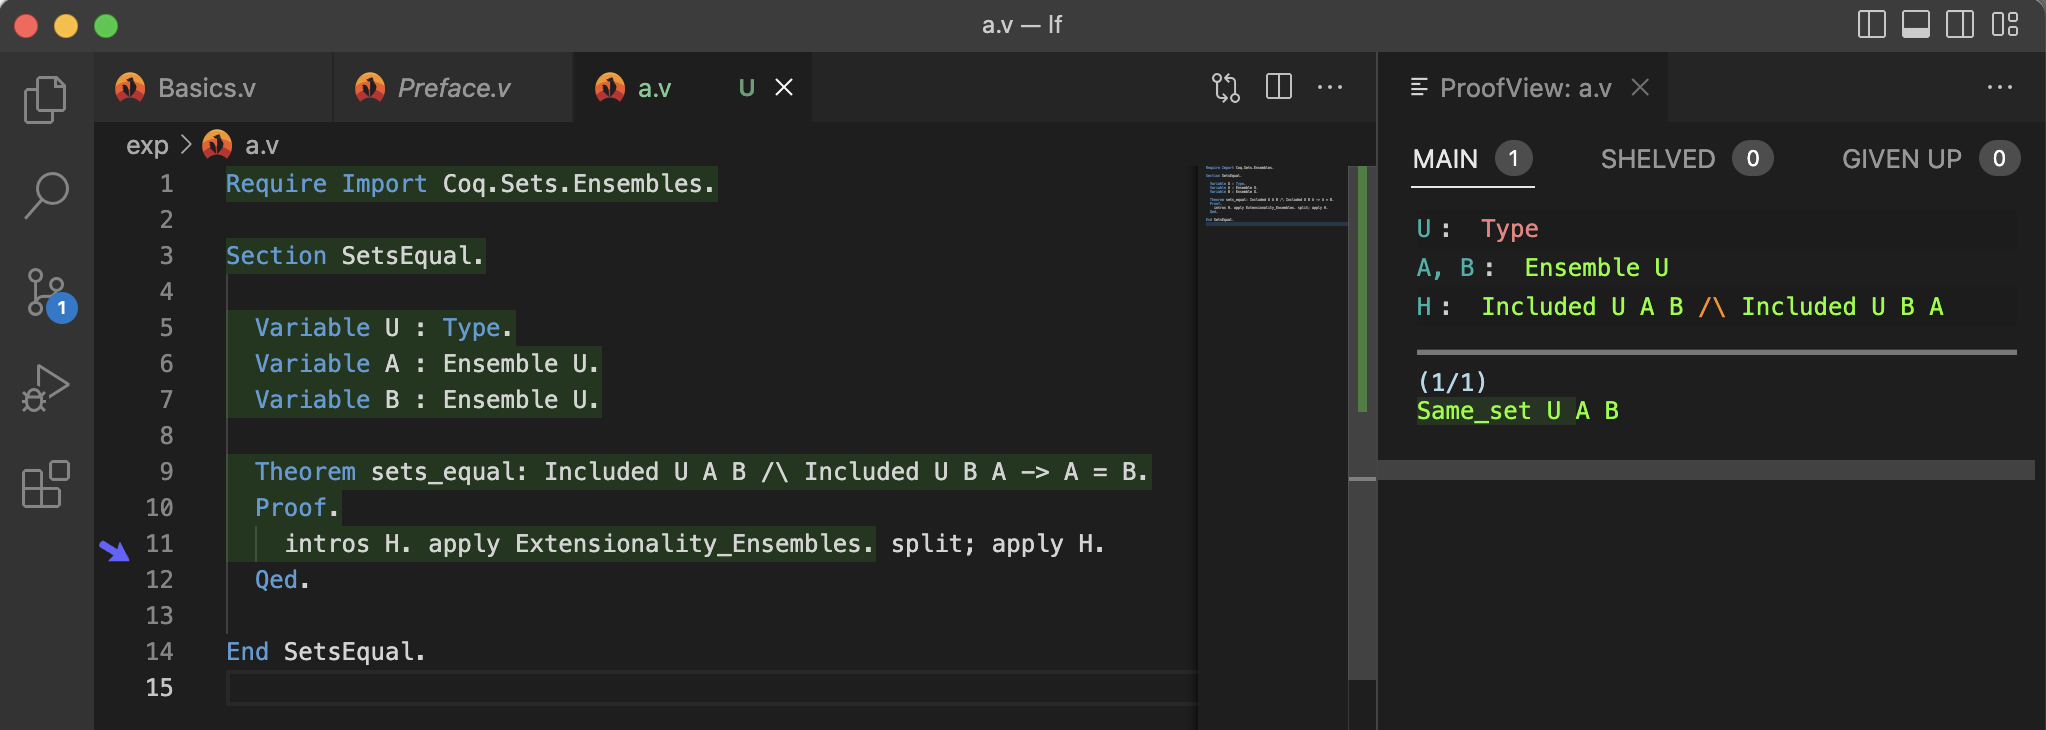Screen dimensions: 2046x730
Task: Click 'Section SetsEqual.' line
Action: point(355,256)
